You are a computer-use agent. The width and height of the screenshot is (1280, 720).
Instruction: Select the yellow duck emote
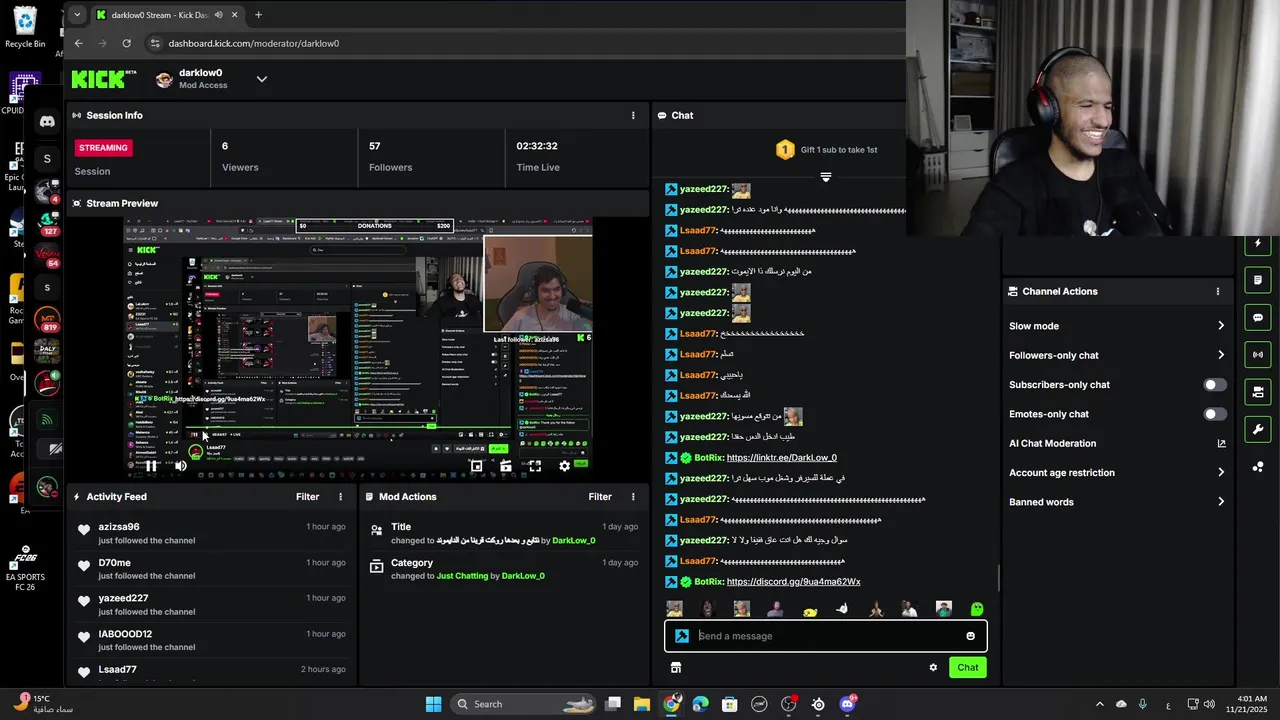(810, 610)
